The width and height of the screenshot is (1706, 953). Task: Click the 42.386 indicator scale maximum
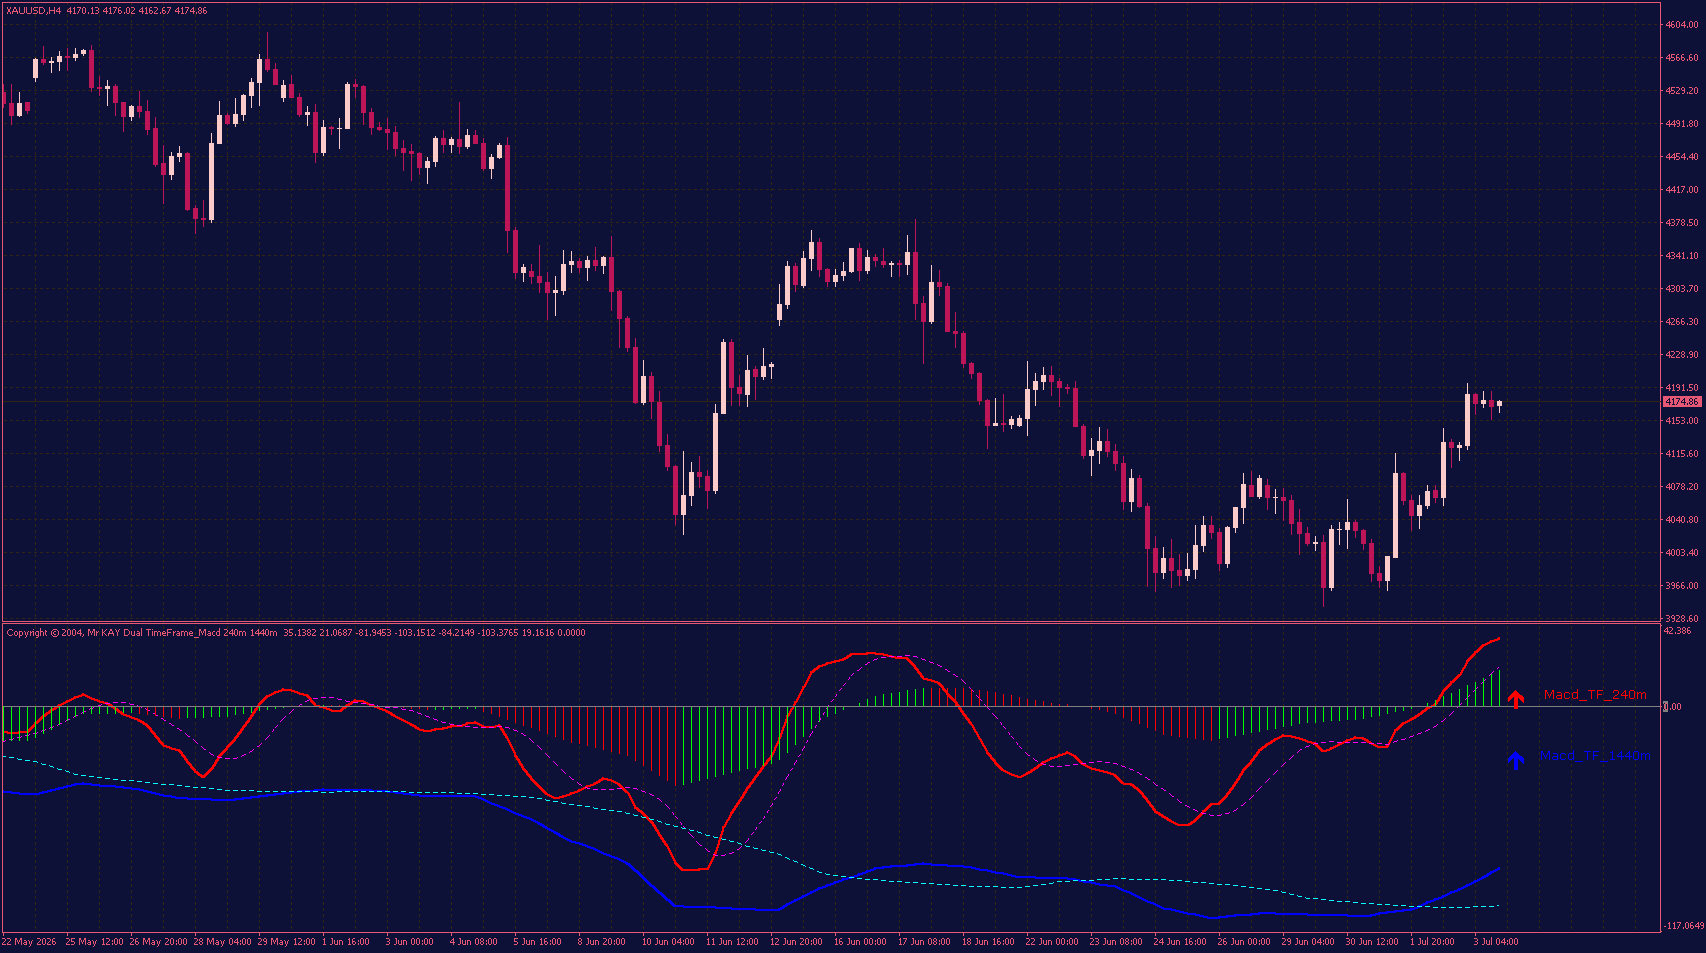(1677, 631)
